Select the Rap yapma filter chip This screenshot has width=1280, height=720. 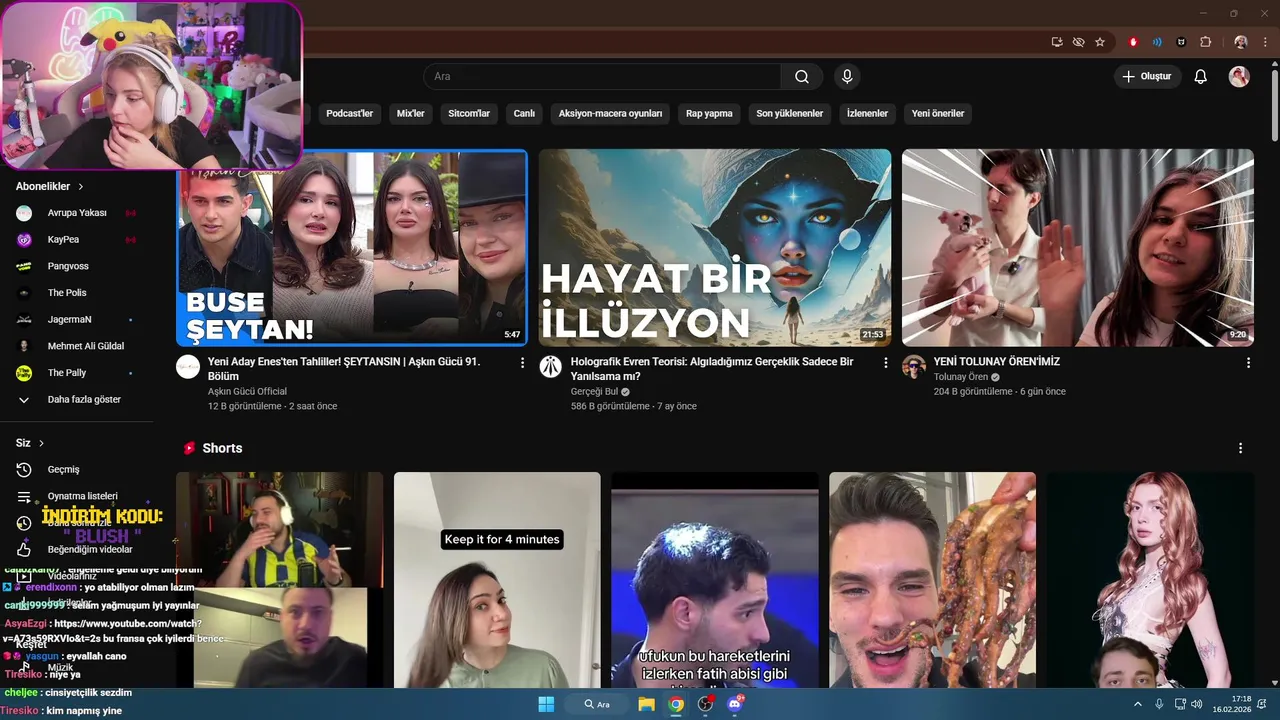point(709,114)
